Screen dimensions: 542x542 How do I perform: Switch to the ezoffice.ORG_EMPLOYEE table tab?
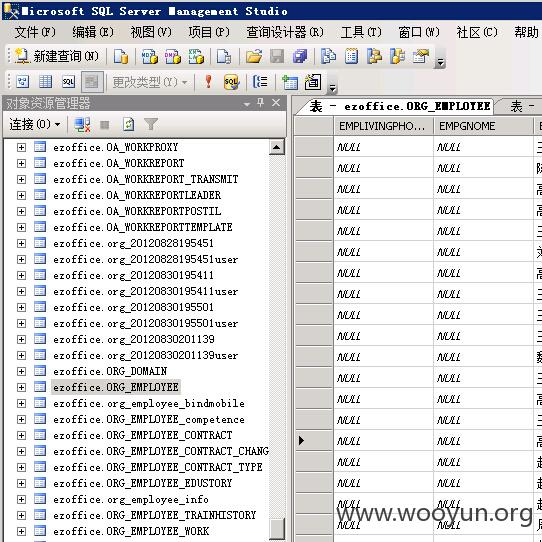(399, 106)
